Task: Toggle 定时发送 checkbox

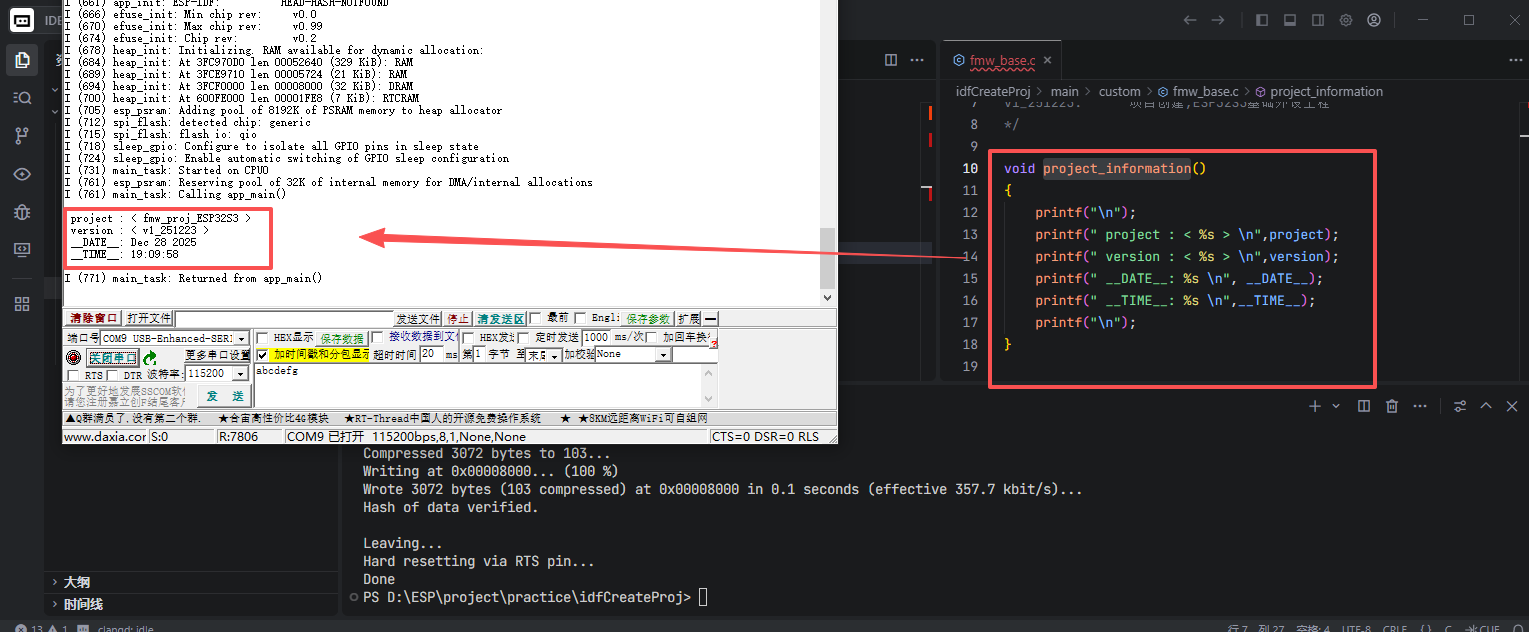Action: tap(523, 338)
